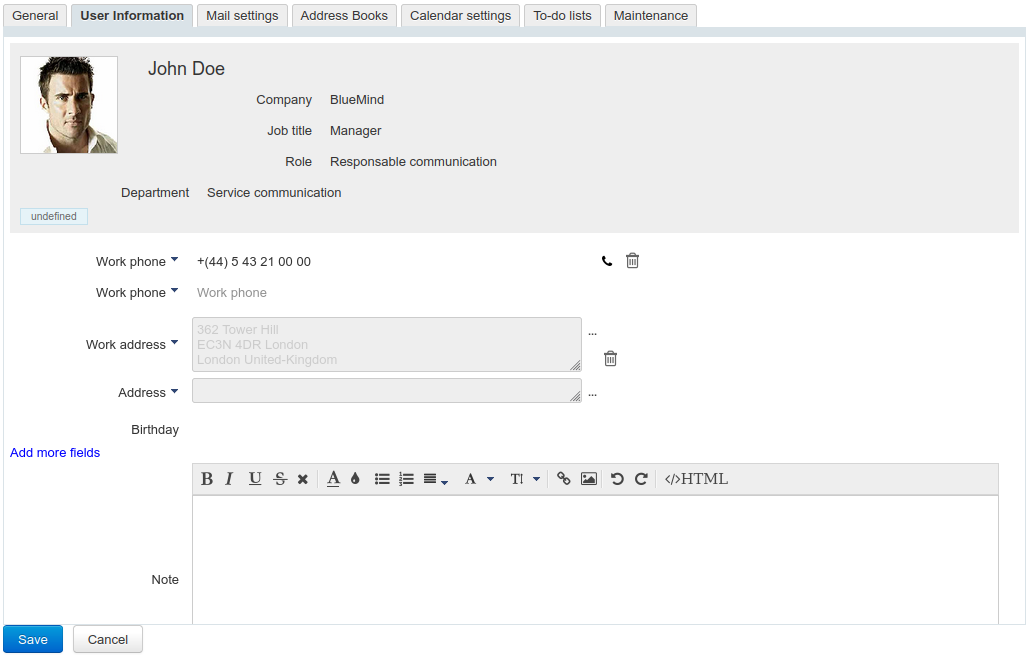Screen dimensions: 1026x655
Task: Click the Save button
Action: tap(33, 639)
